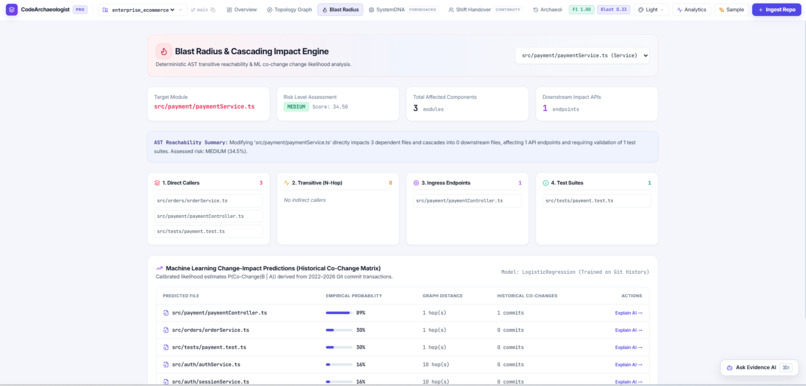Click file icon next to orderService.ts prediction row

coord(166,330)
